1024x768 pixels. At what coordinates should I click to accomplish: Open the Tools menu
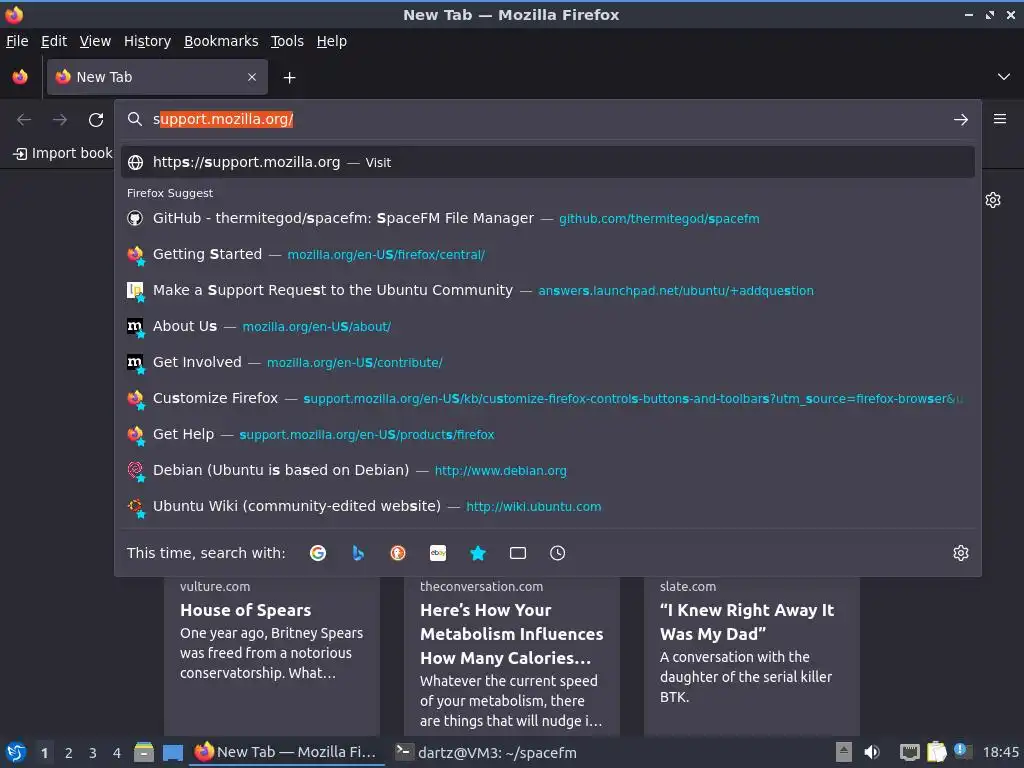tap(287, 41)
